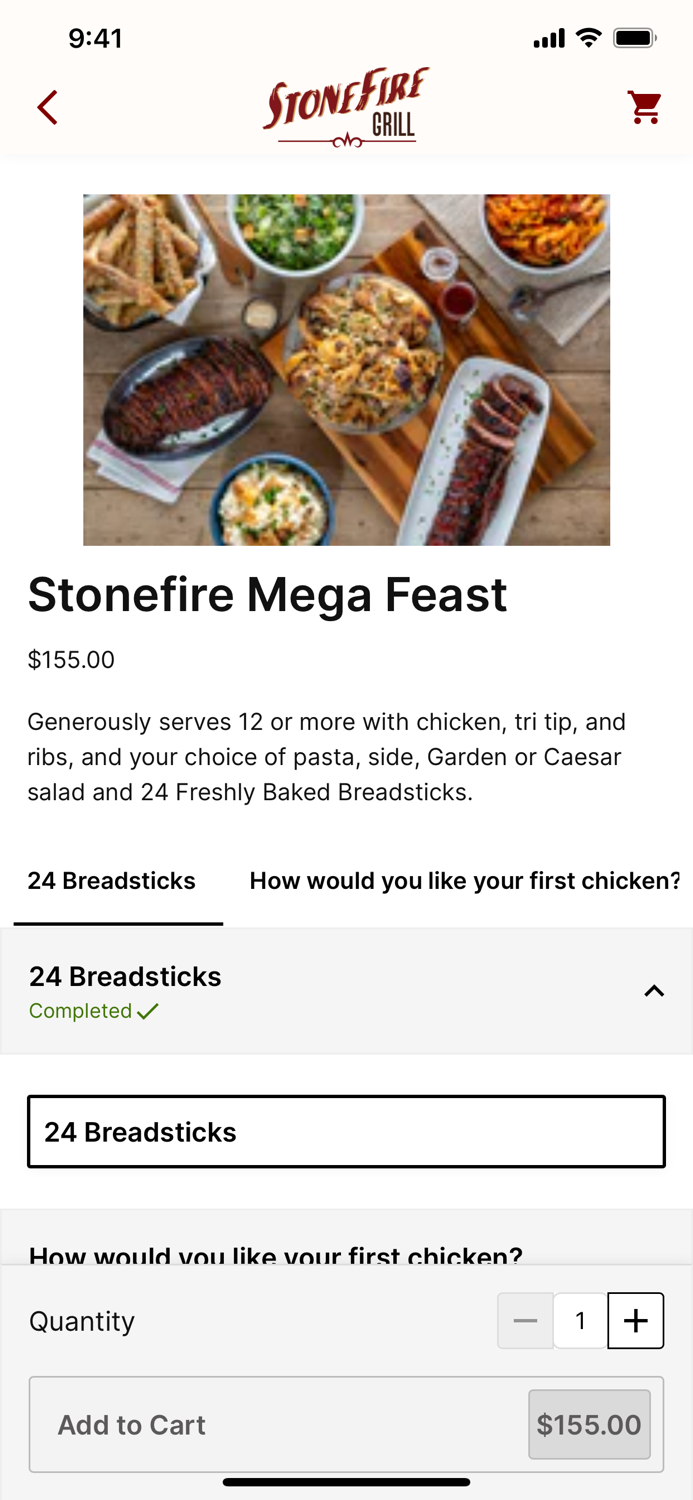Tap the Wi-Fi indicator in status bar
Viewport: 693px width, 1500px height.
(588, 37)
